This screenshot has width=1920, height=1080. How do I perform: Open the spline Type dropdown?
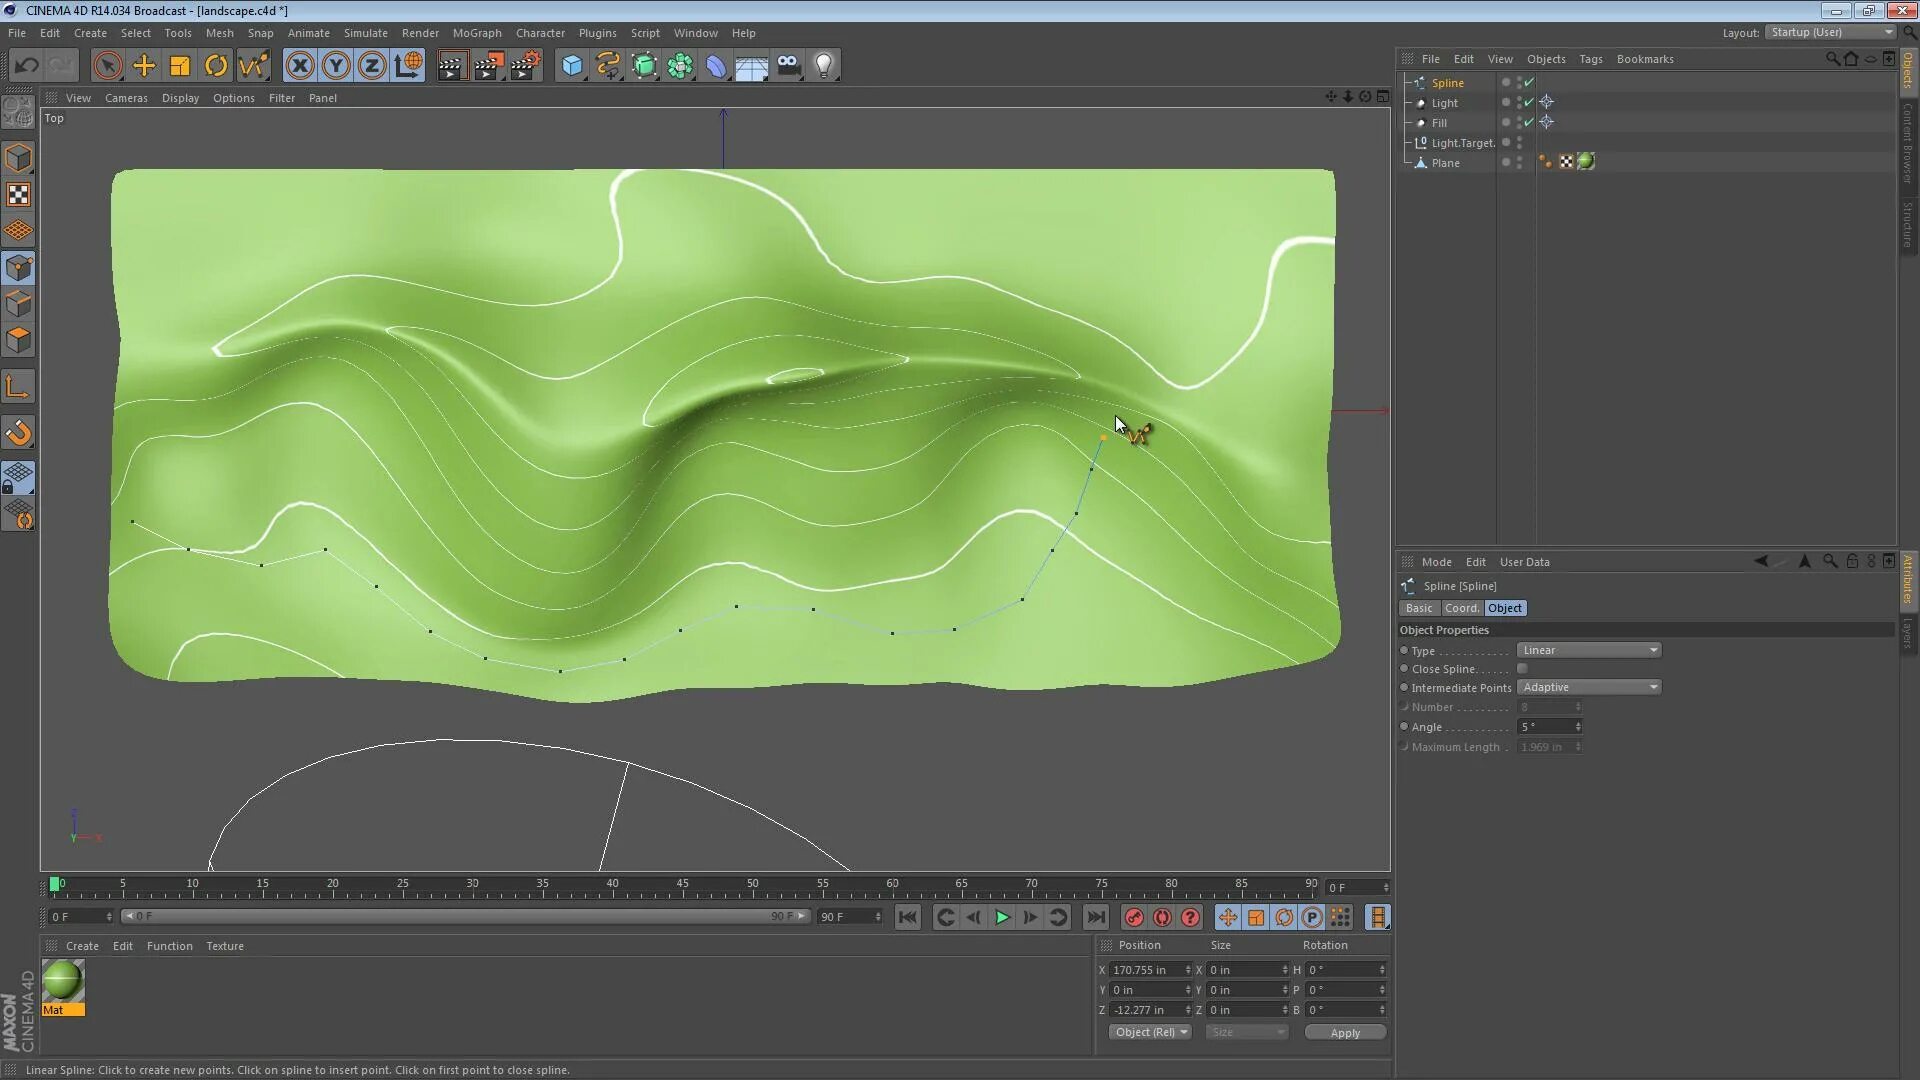(x=1588, y=650)
